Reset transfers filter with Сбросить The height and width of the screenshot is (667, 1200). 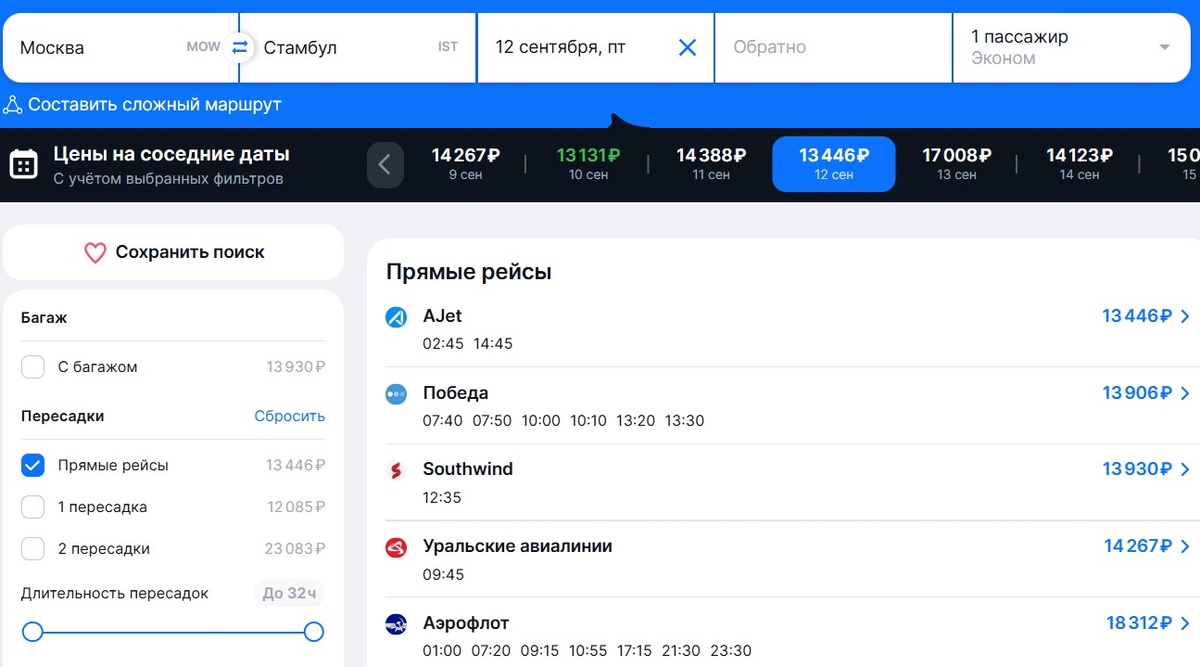point(290,416)
